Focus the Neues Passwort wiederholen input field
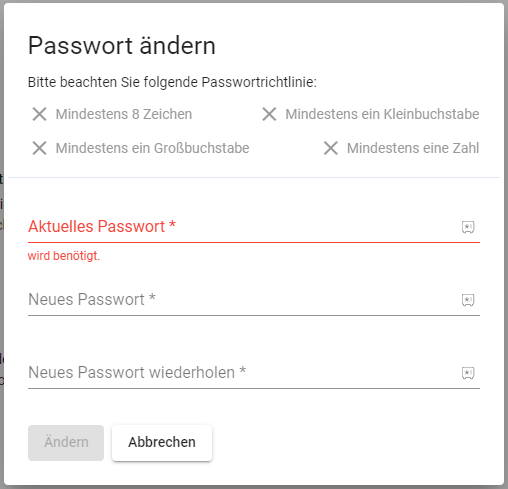The image size is (508, 489). point(243,373)
